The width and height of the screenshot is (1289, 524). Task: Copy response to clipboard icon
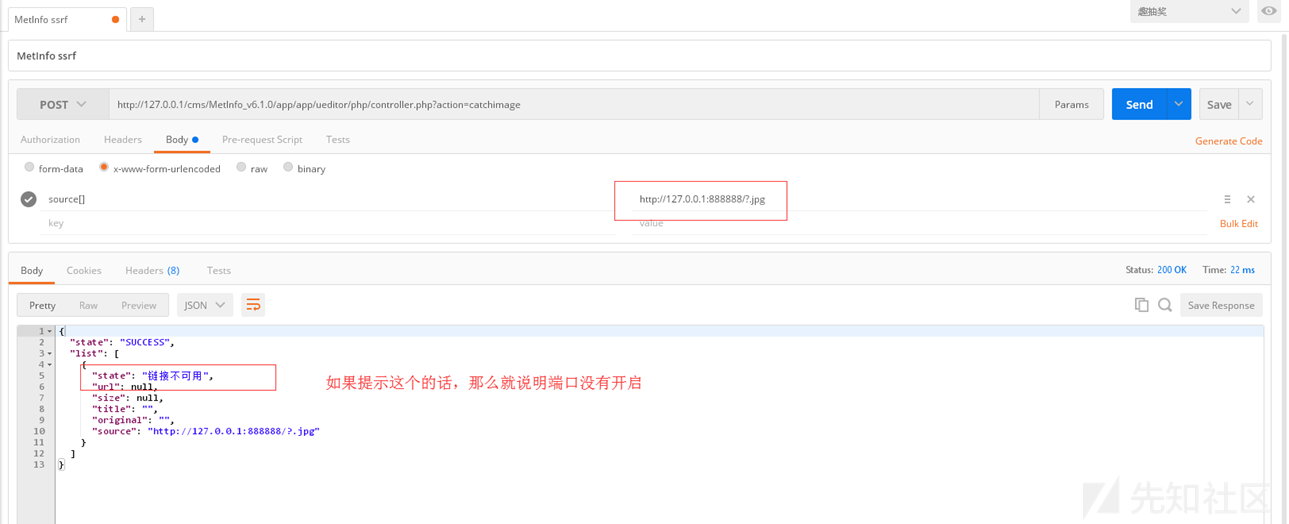coord(1141,305)
